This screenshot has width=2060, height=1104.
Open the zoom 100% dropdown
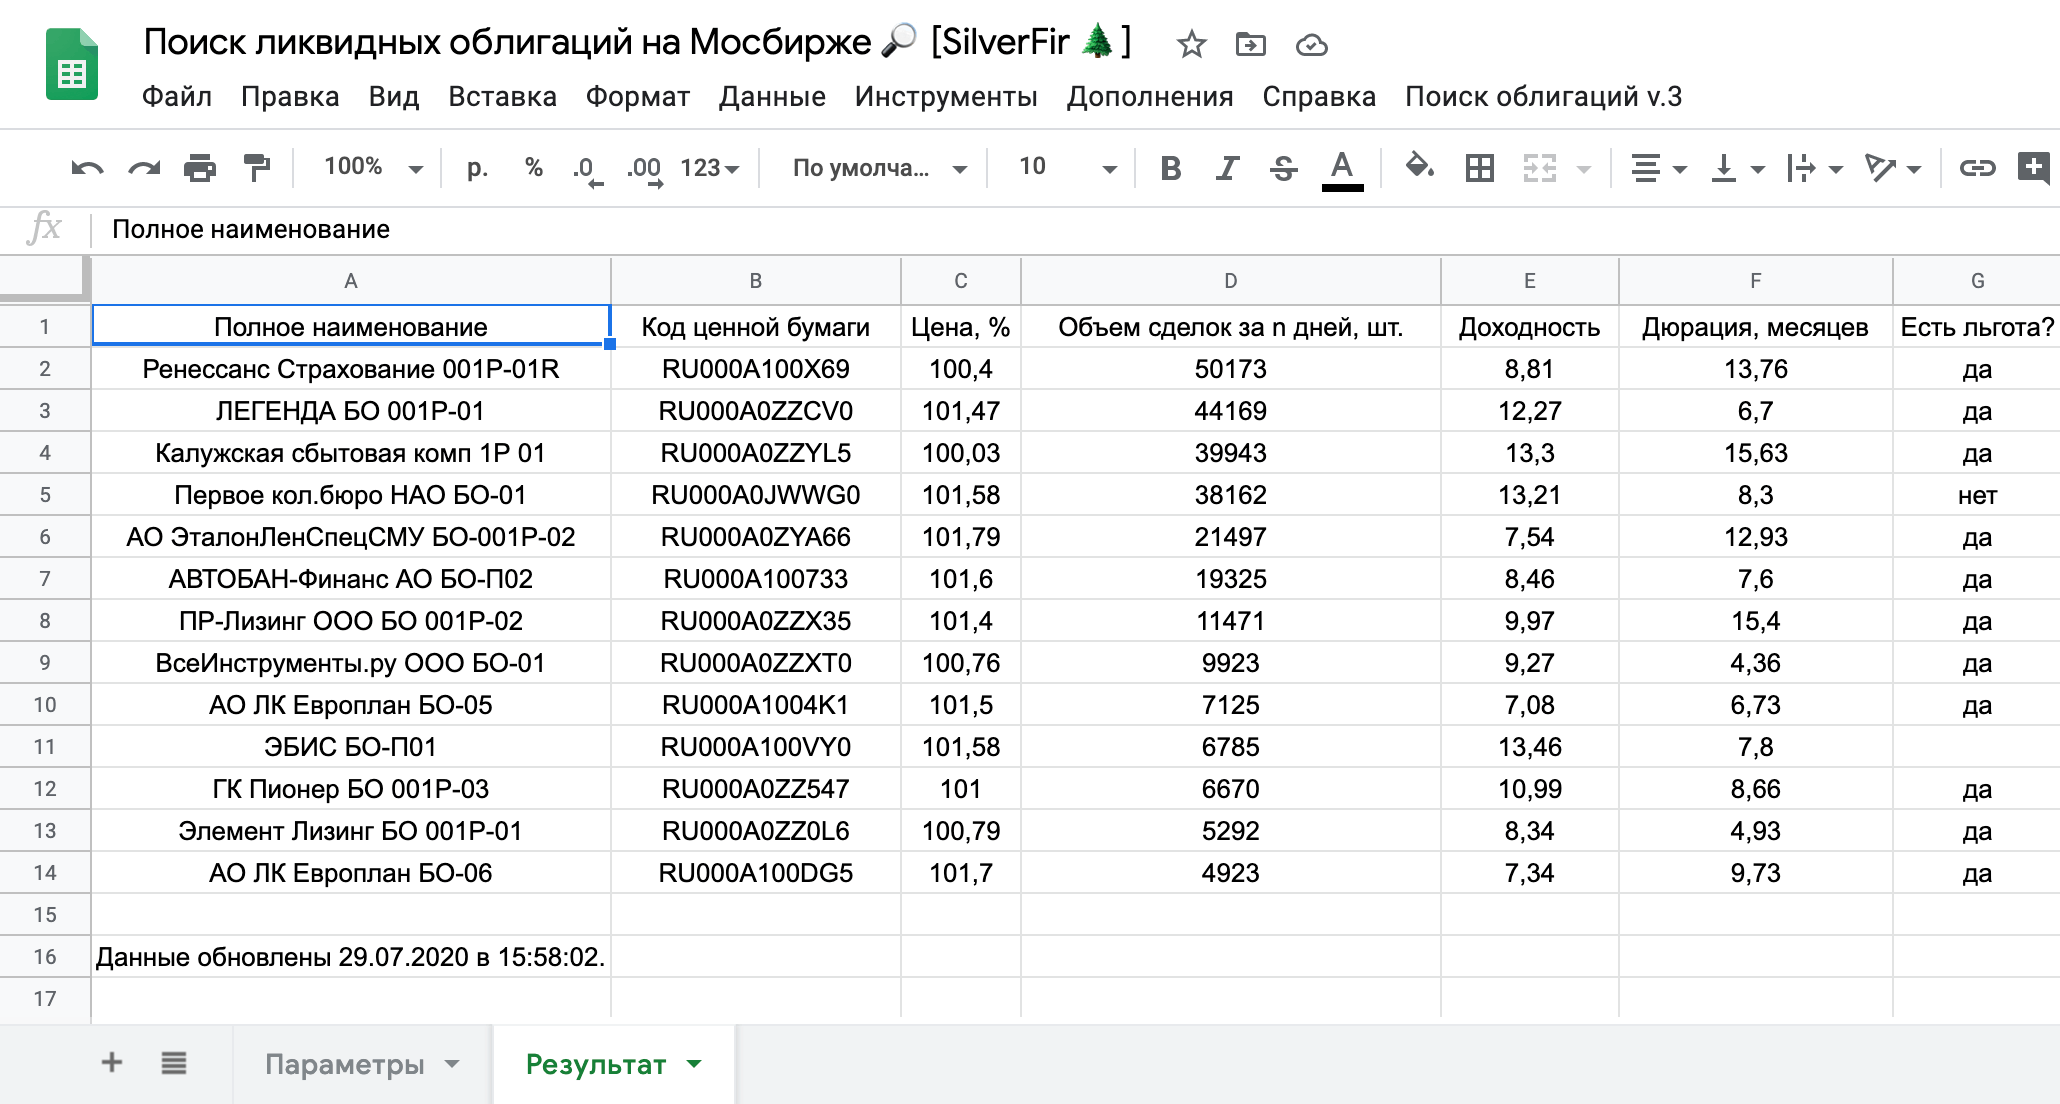[x=373, y=167]
